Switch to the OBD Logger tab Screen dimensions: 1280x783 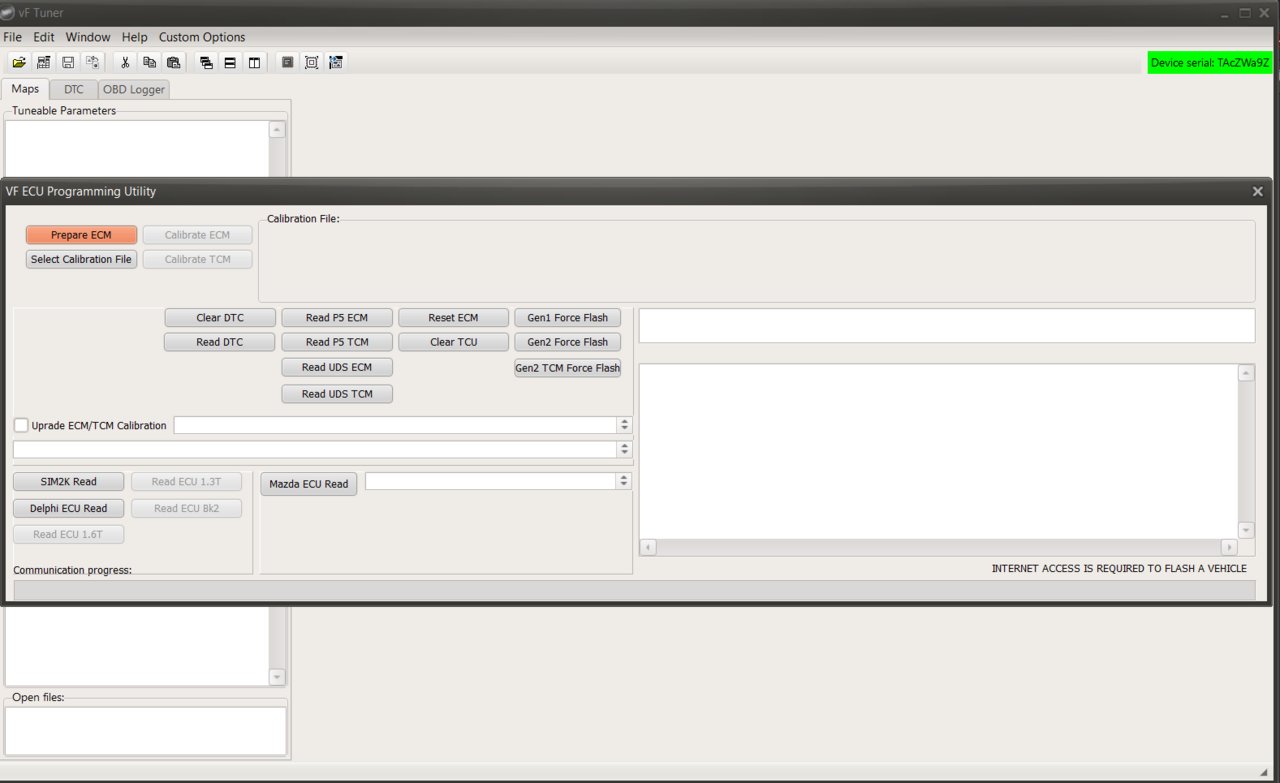(x=134, y=89)
